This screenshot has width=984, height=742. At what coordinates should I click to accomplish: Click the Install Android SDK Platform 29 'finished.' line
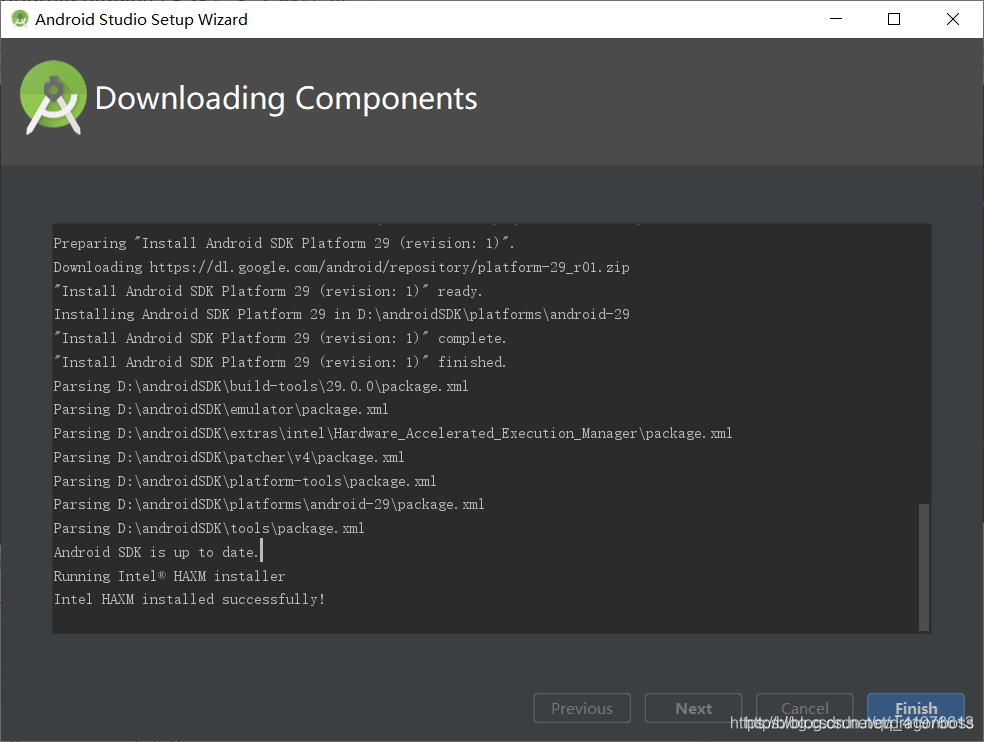point(280,362)
